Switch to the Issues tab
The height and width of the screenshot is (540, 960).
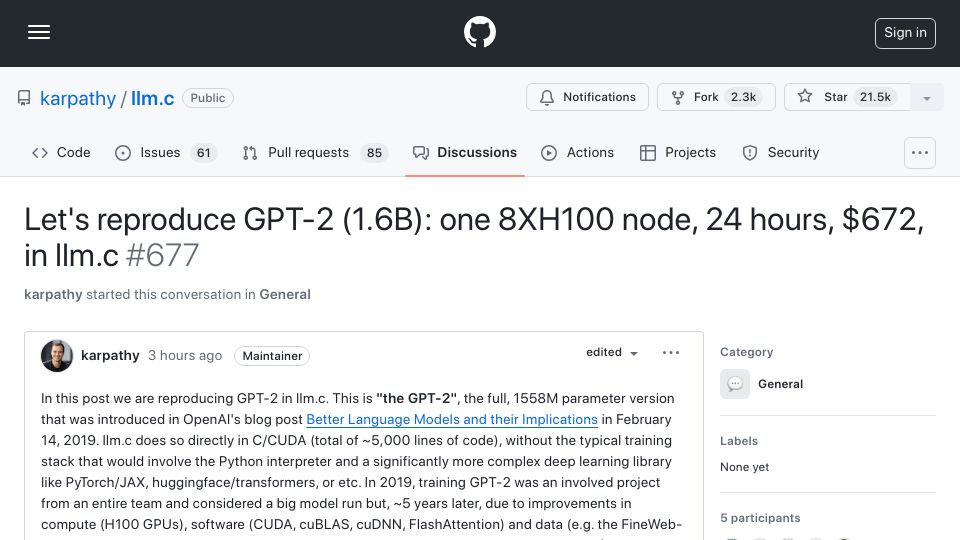(x=165, y=152)
